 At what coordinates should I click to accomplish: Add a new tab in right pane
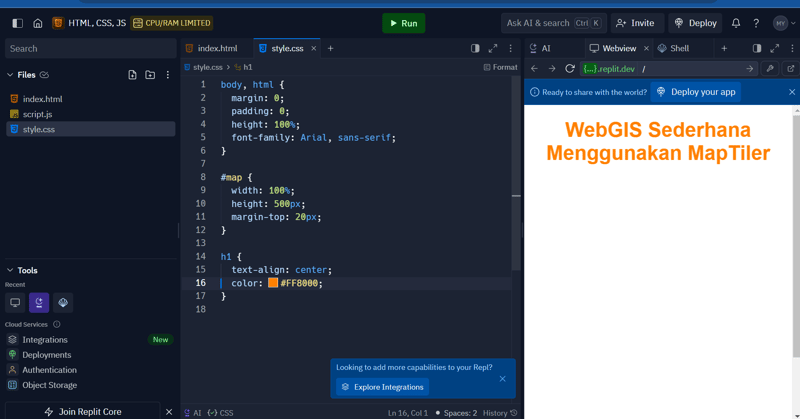point(724,48)
